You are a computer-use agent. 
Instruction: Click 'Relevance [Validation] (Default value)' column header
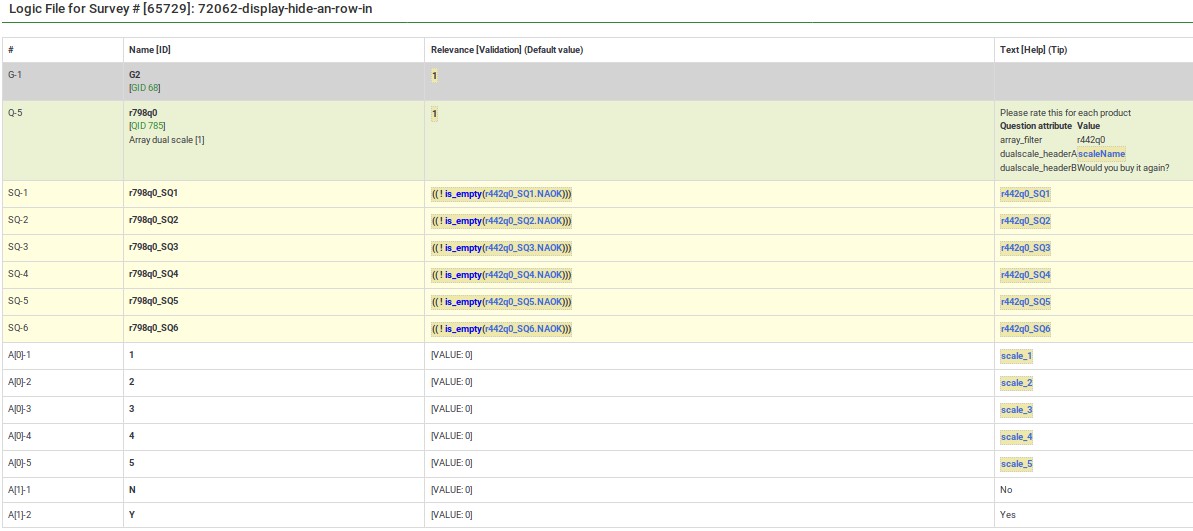(506, 50)
